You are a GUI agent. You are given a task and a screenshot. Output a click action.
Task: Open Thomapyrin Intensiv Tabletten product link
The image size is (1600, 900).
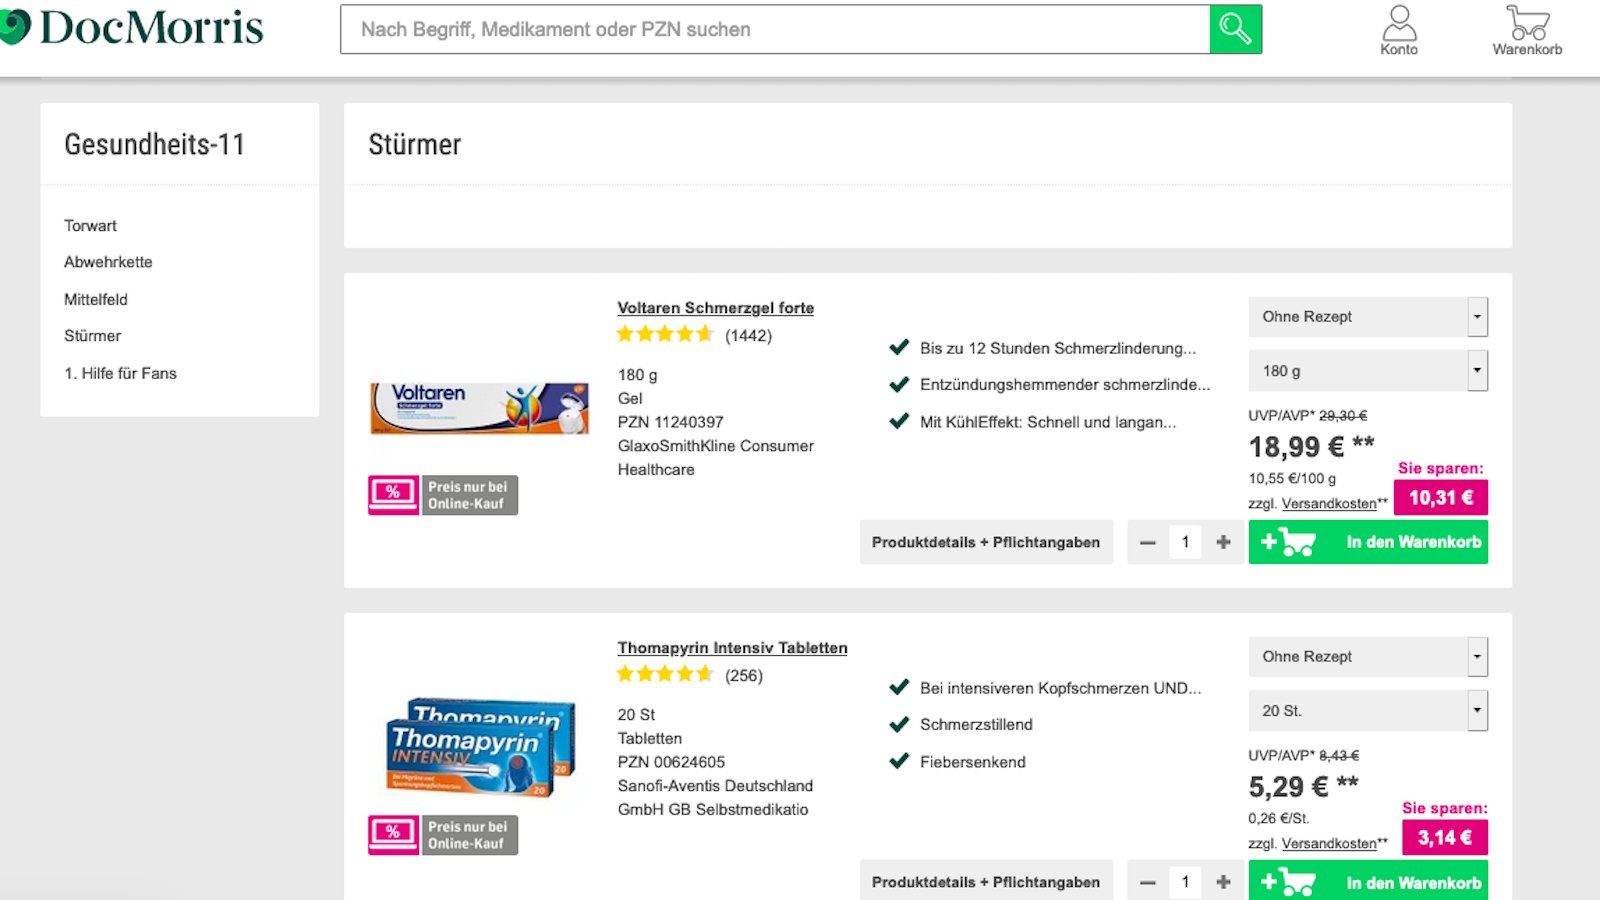(x=732, y=648)
